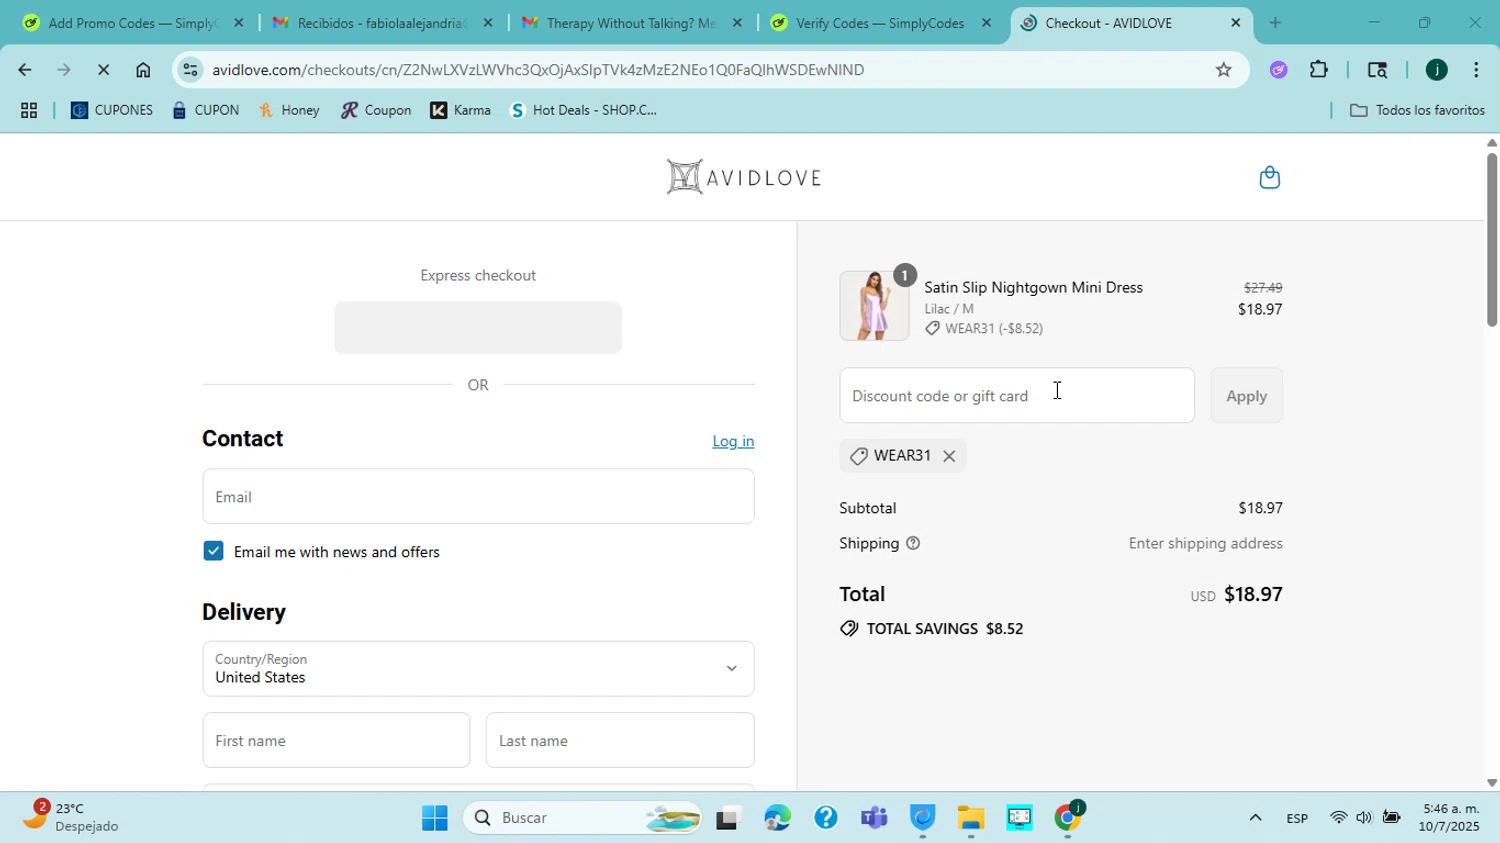Focus the Last name field
Screen dimensions: 1500x843
pos(620,741)
